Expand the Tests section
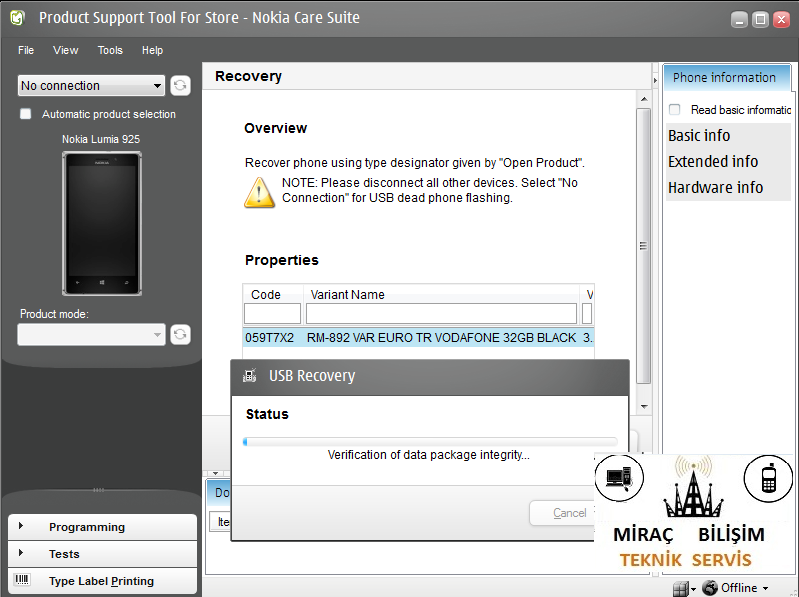This screenshot has width=799, height=597. (x=102, y=554)
